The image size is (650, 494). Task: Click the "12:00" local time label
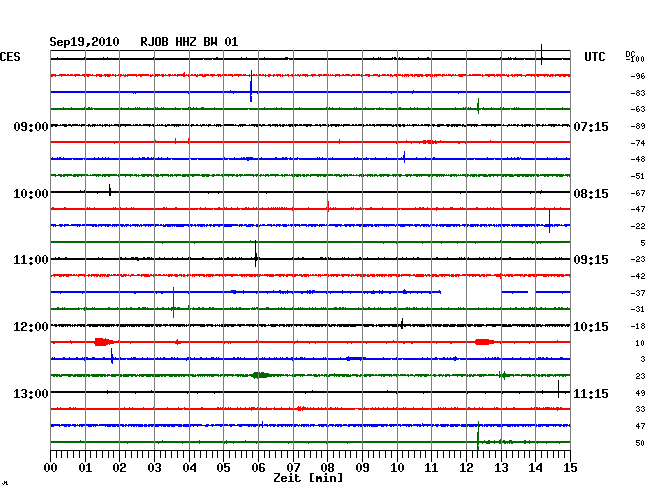point(31,327)
